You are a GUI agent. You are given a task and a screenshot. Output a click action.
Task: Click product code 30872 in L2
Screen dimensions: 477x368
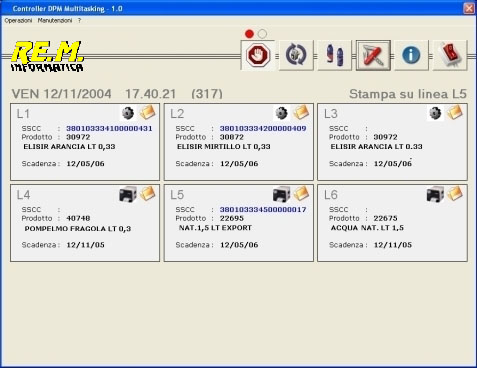tap(232, 137)
